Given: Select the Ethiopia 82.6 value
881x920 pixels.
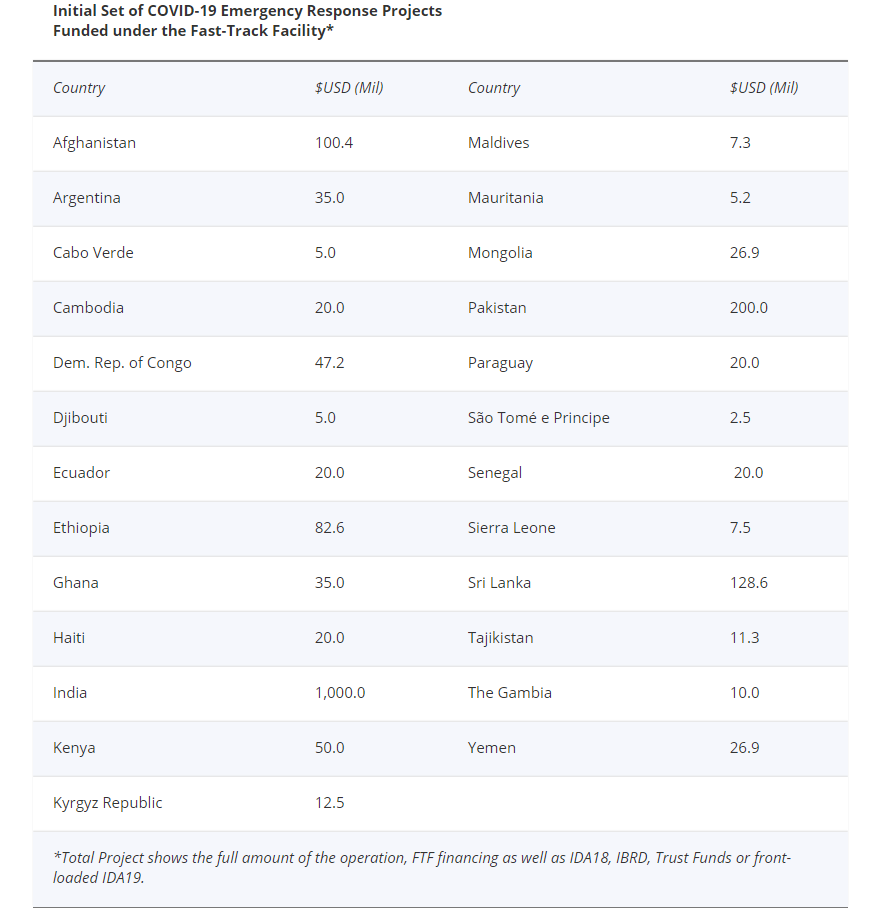Looking at the screenshot, I should pos(329,528).
